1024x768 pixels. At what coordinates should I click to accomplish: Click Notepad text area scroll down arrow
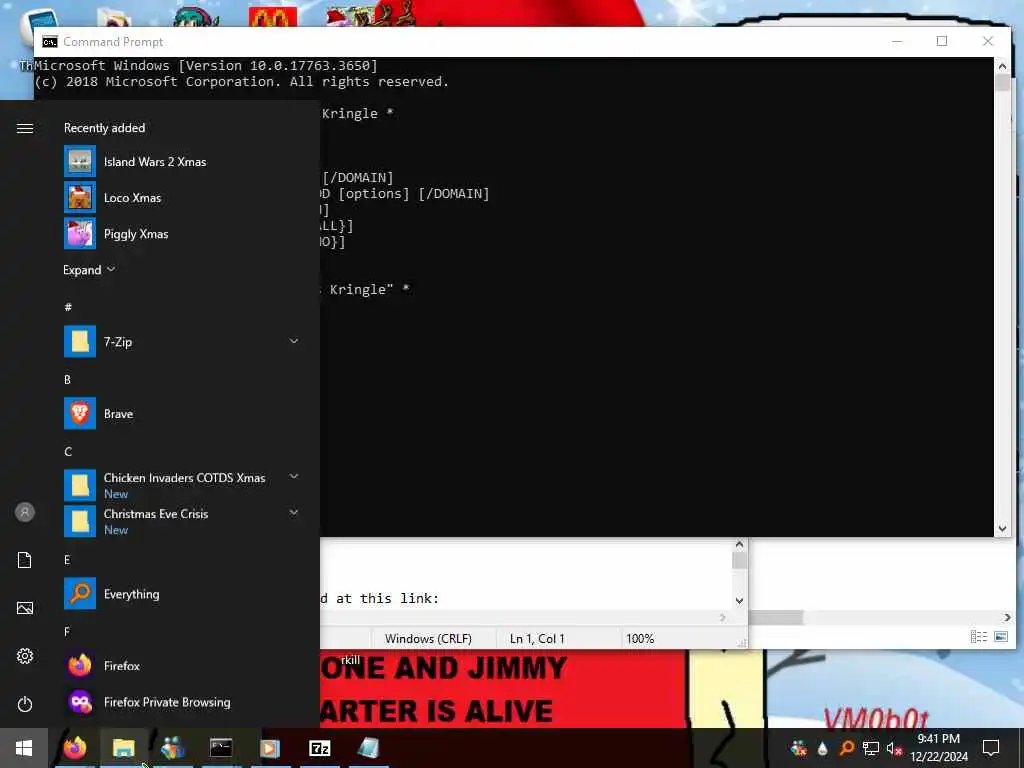click(739, 600)
